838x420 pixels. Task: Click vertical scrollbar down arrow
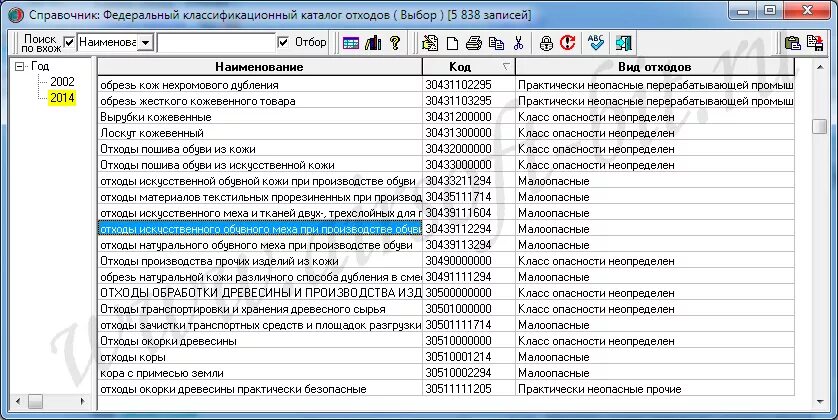click(820, 402)
